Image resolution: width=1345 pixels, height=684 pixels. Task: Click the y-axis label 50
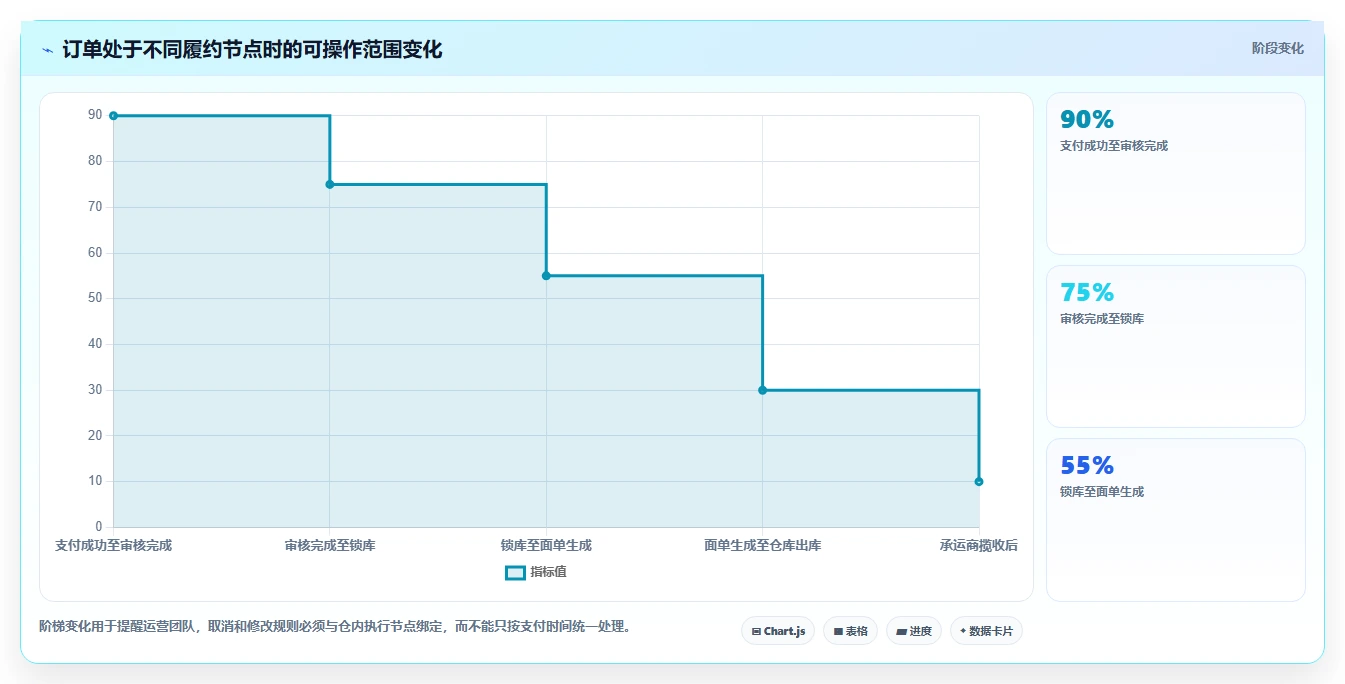95,298
